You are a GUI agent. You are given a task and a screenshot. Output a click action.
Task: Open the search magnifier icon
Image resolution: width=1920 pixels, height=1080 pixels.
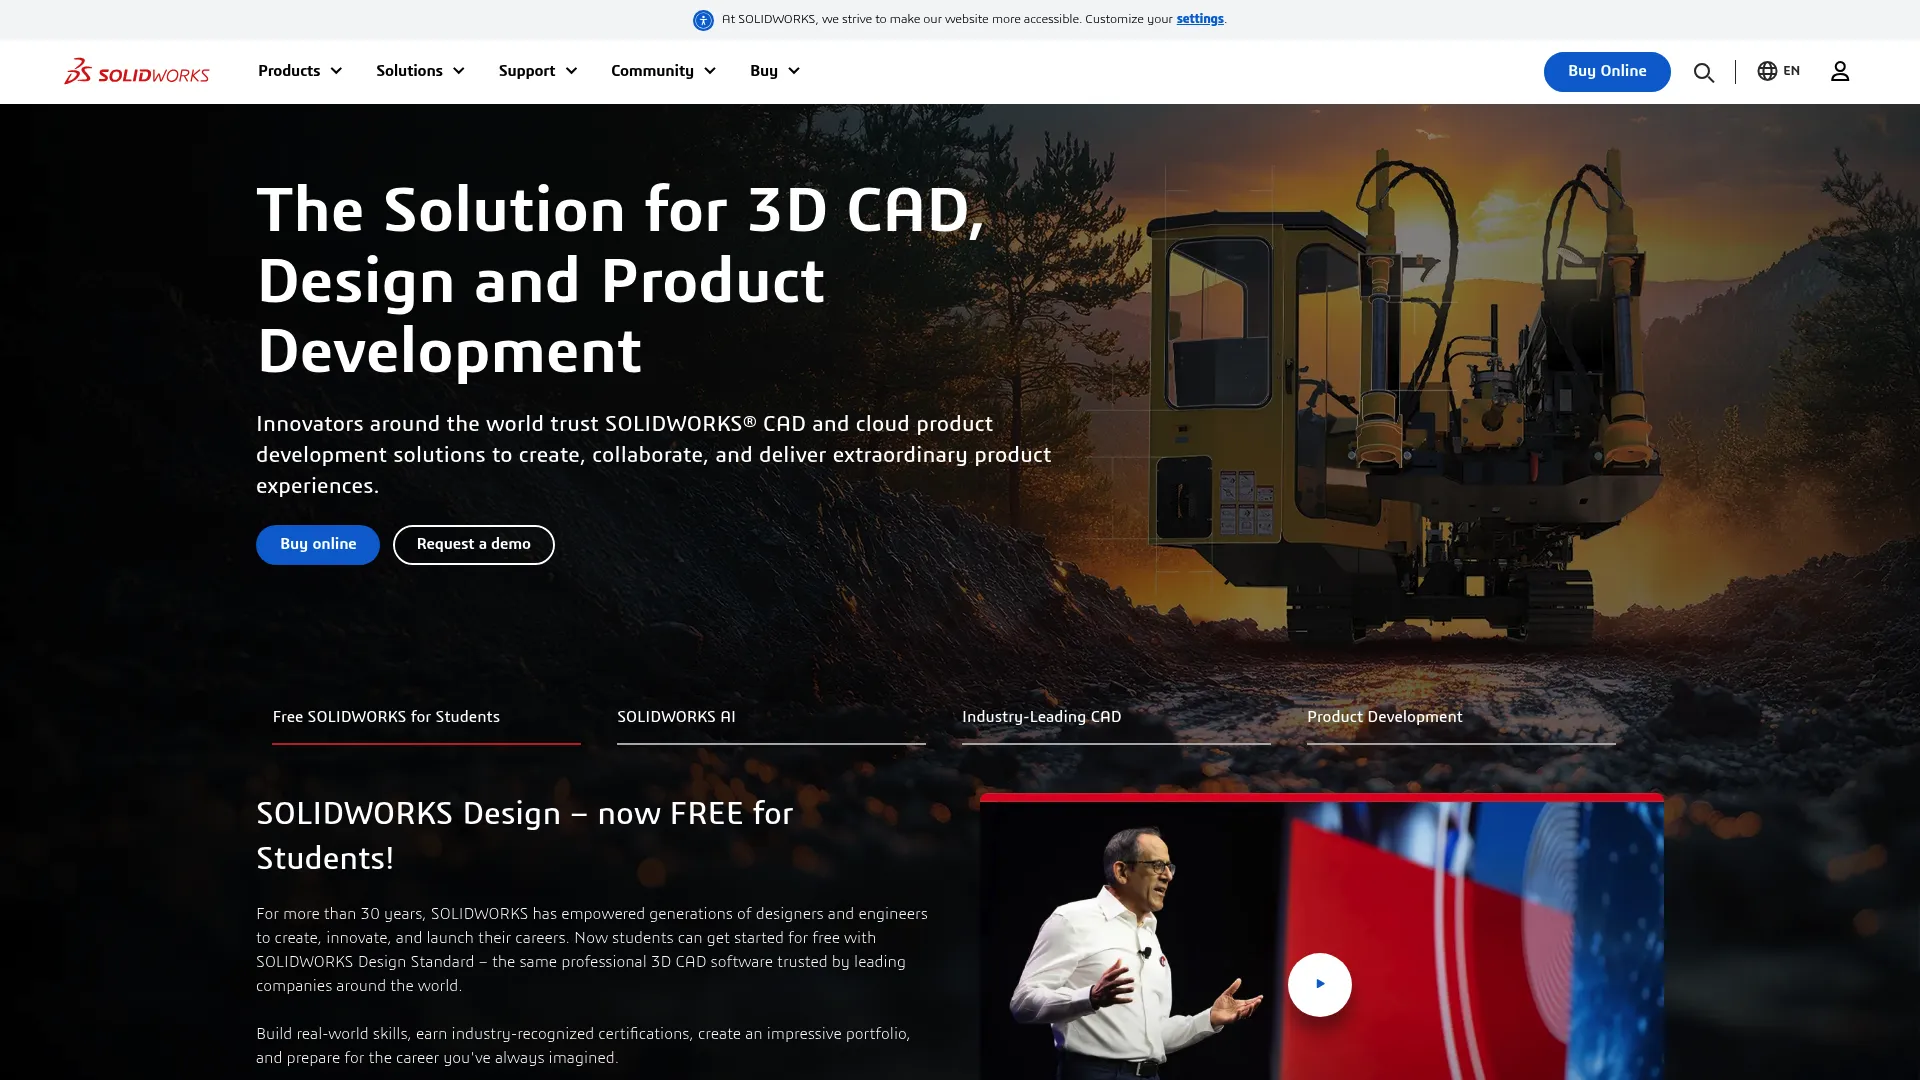tap(1704, 72)
